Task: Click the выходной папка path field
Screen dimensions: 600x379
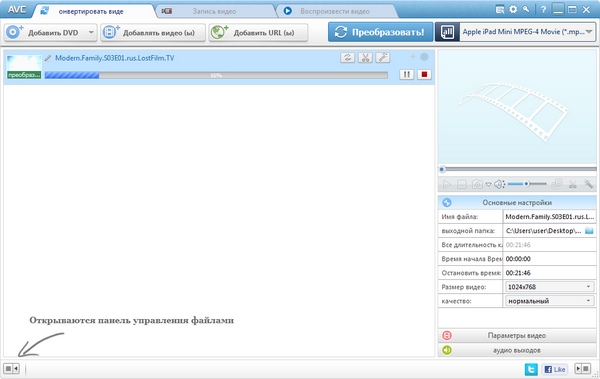Action: [x=543, y=231]
